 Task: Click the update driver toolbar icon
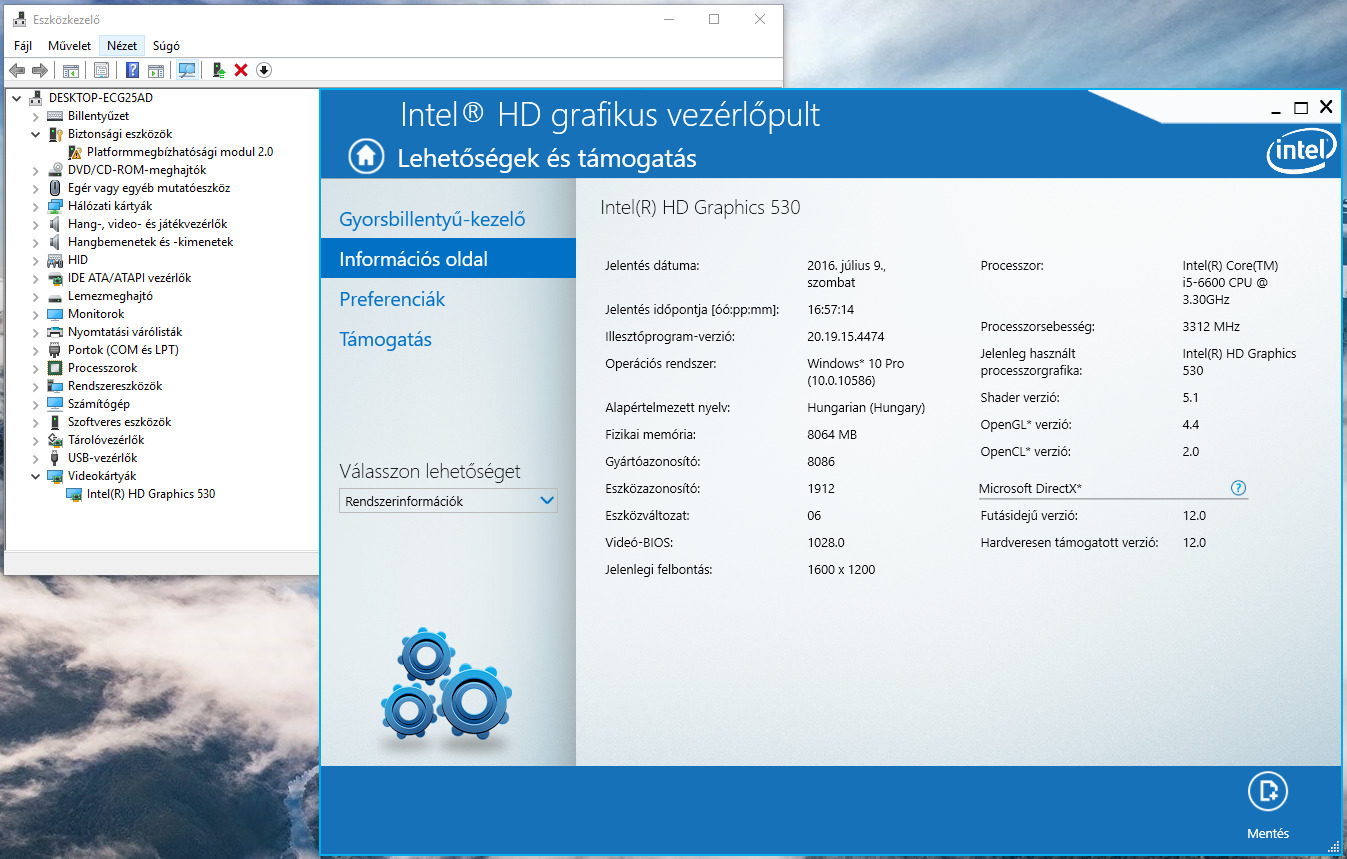pos(218,70)
